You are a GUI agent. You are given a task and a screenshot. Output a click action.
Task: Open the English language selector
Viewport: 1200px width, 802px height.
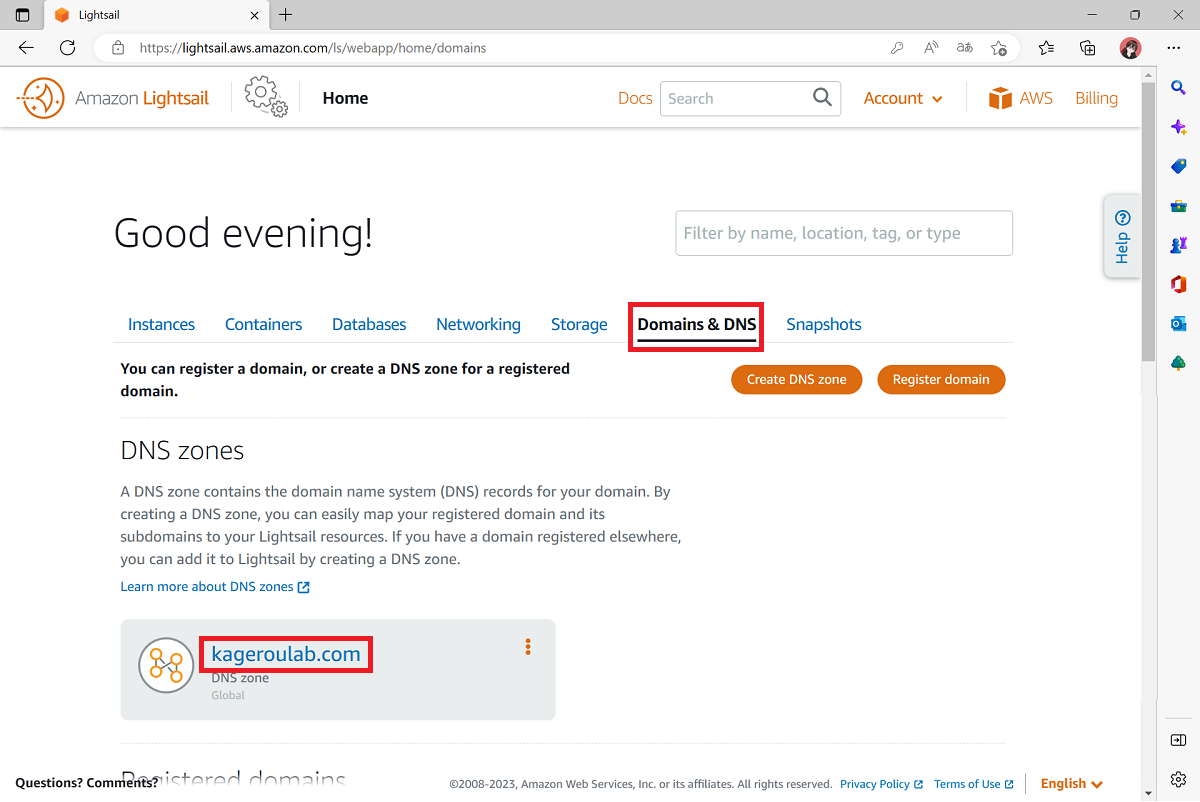tap(1070, 783)
